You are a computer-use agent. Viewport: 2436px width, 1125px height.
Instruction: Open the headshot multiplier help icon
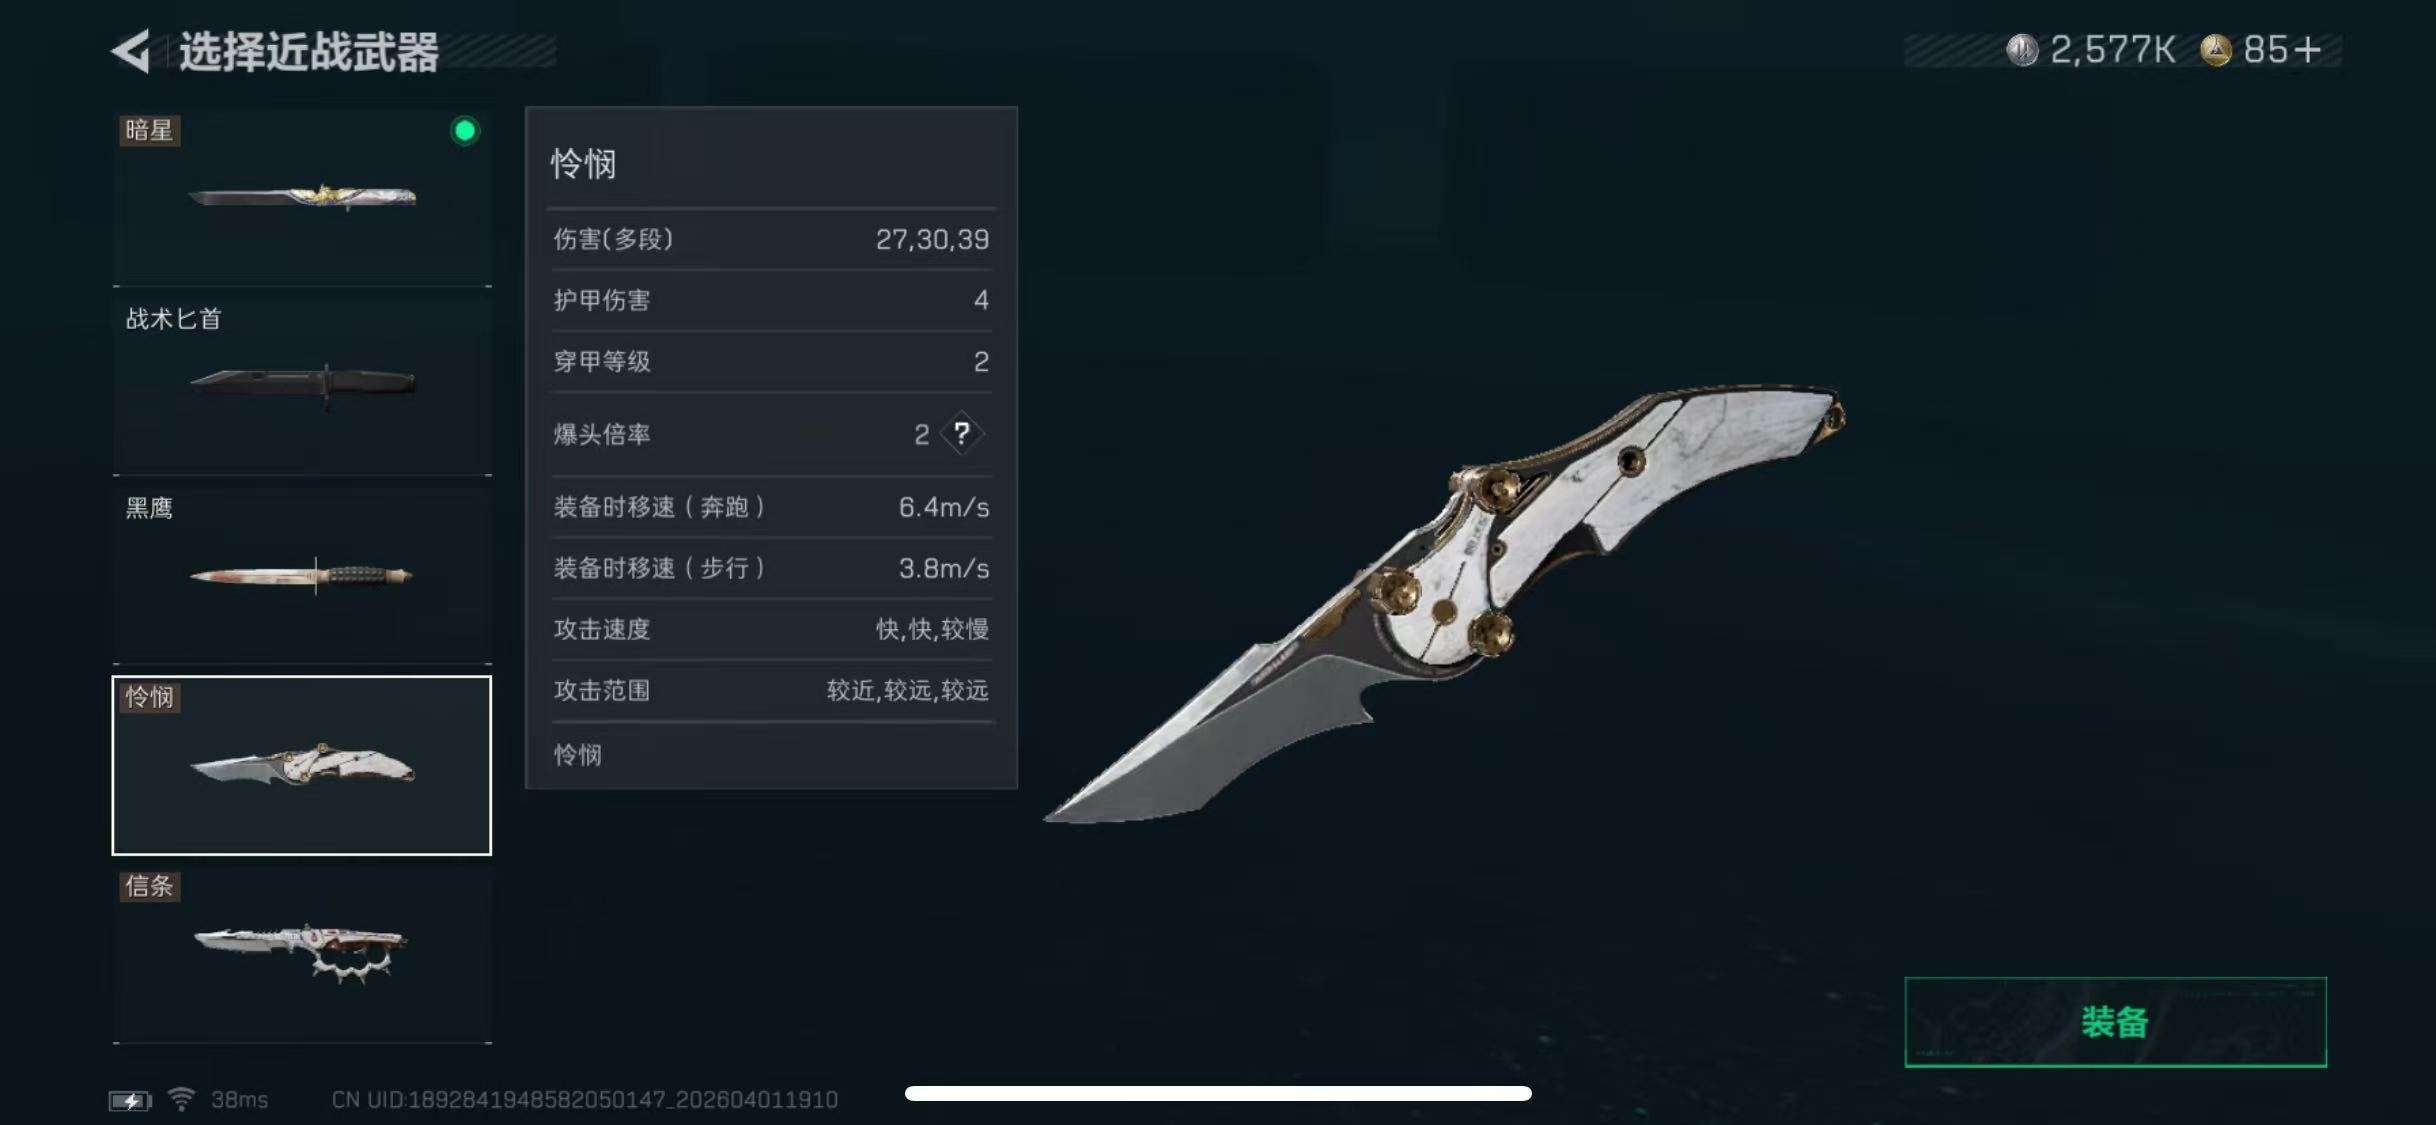click(961, 434)
